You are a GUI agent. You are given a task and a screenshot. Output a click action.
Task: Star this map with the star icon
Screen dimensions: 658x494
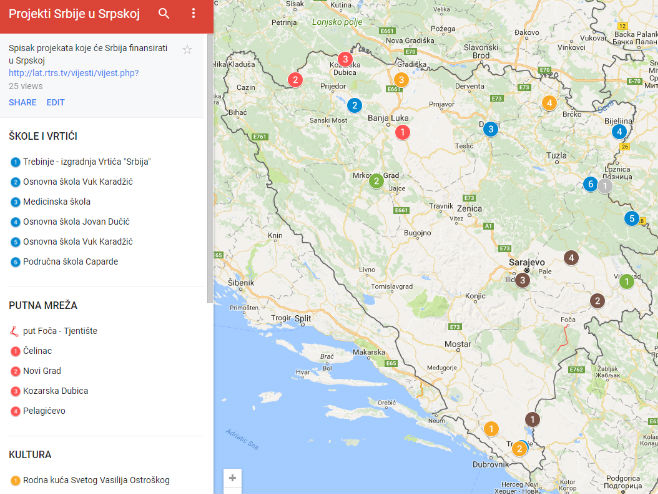coord(187,49)
